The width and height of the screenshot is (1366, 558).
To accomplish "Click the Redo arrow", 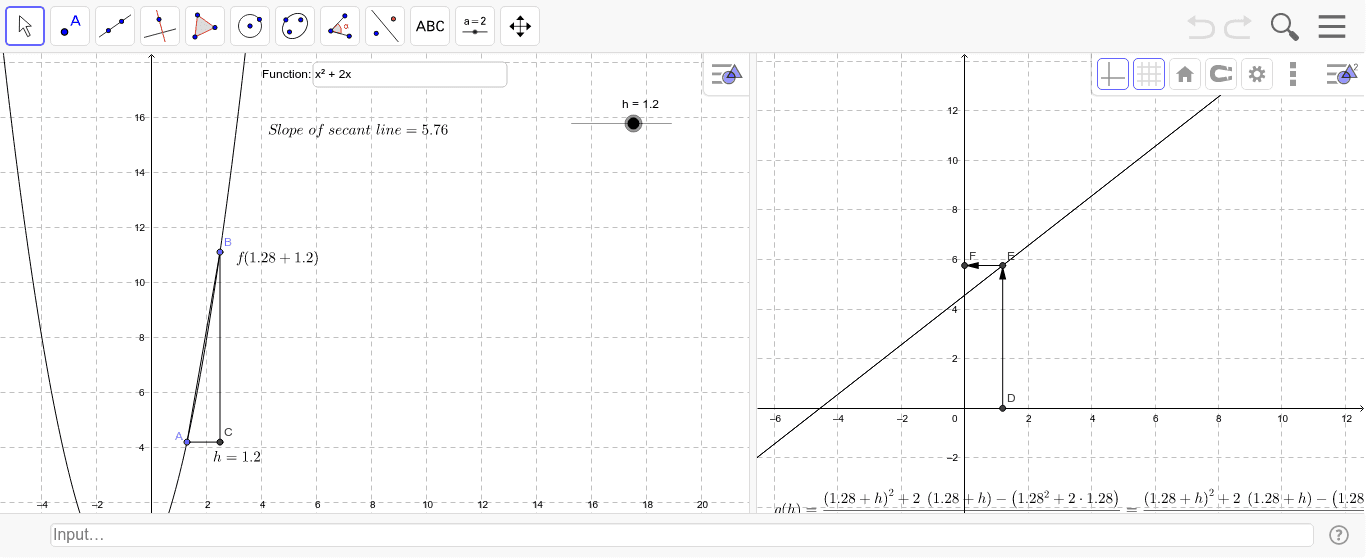I will click(x=1238, y=27).
